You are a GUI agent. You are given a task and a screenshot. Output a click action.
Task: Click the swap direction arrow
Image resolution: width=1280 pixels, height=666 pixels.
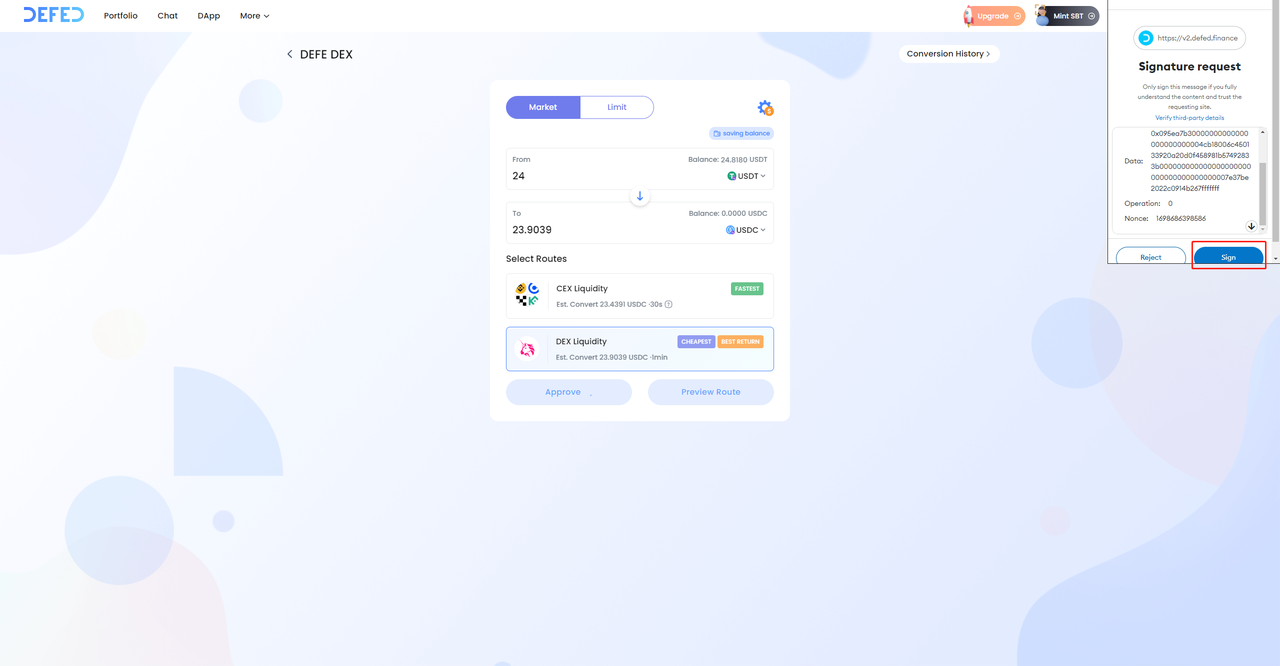tap(640, 196)
